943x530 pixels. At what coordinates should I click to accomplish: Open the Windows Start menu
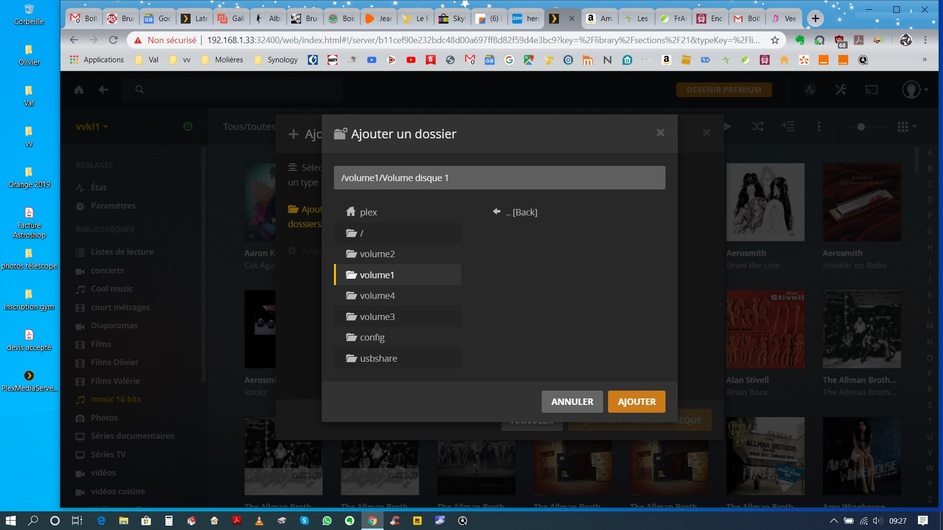coord(10,520)
